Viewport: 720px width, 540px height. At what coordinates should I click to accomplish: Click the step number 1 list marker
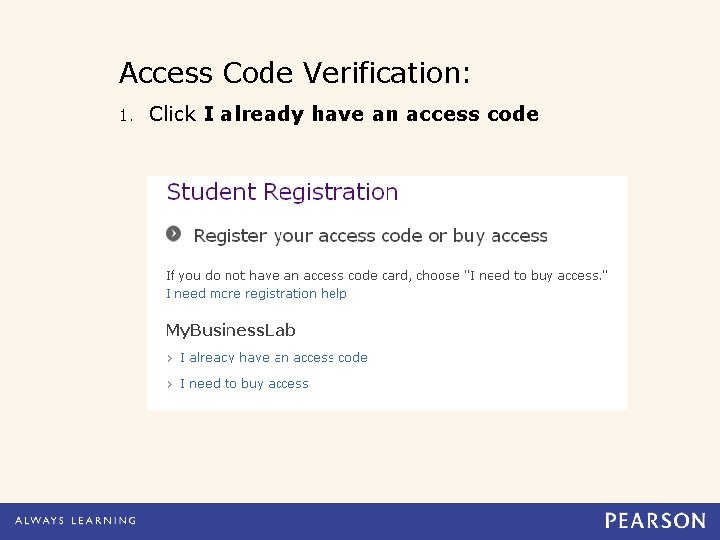(124, 115)
